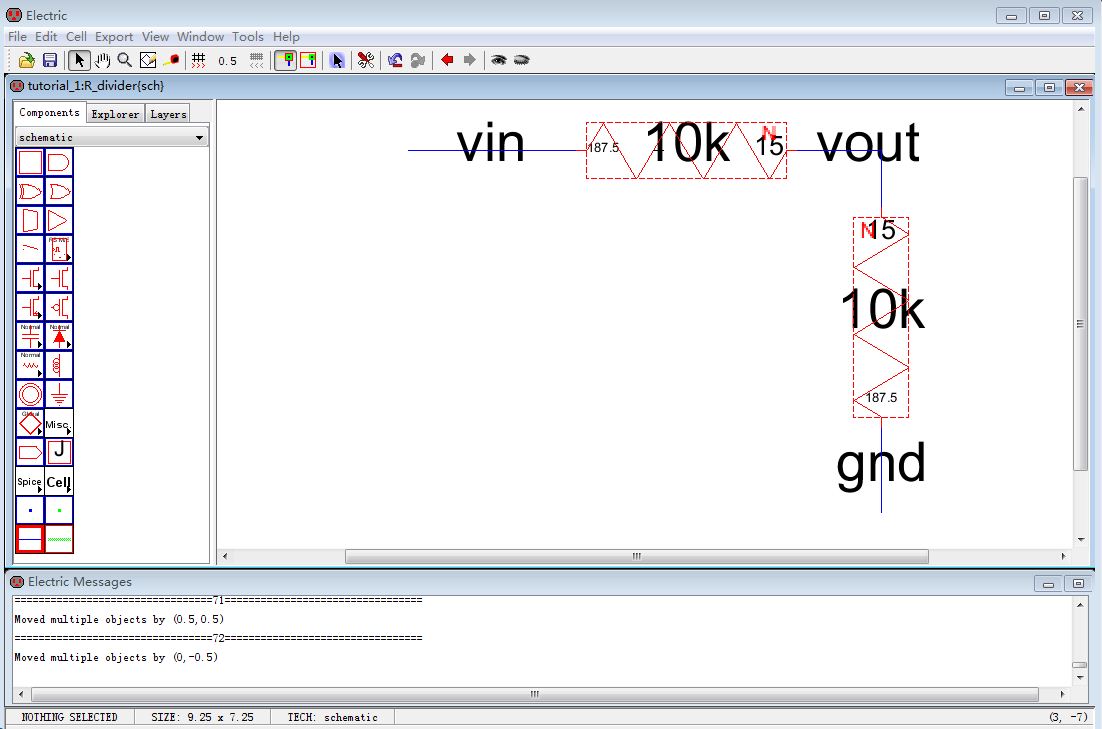Expand the Normal capacitor component

(x=30, y=335)
